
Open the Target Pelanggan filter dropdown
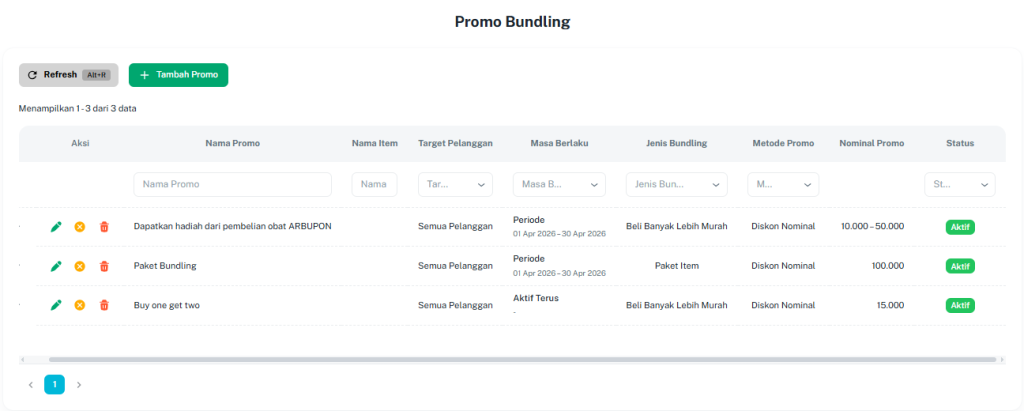455,185
